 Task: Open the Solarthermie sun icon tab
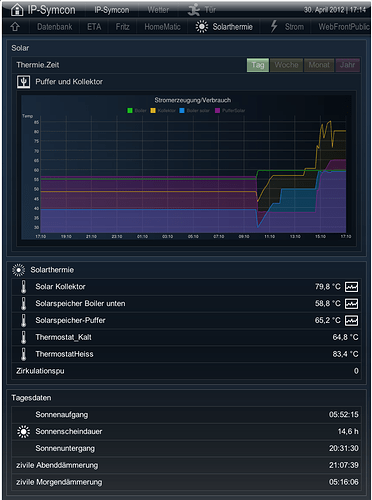pos(202,27)
